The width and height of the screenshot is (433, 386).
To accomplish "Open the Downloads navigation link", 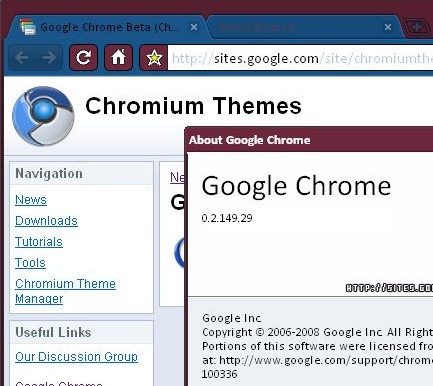I will pyautogui.click(x=46, y=221).
